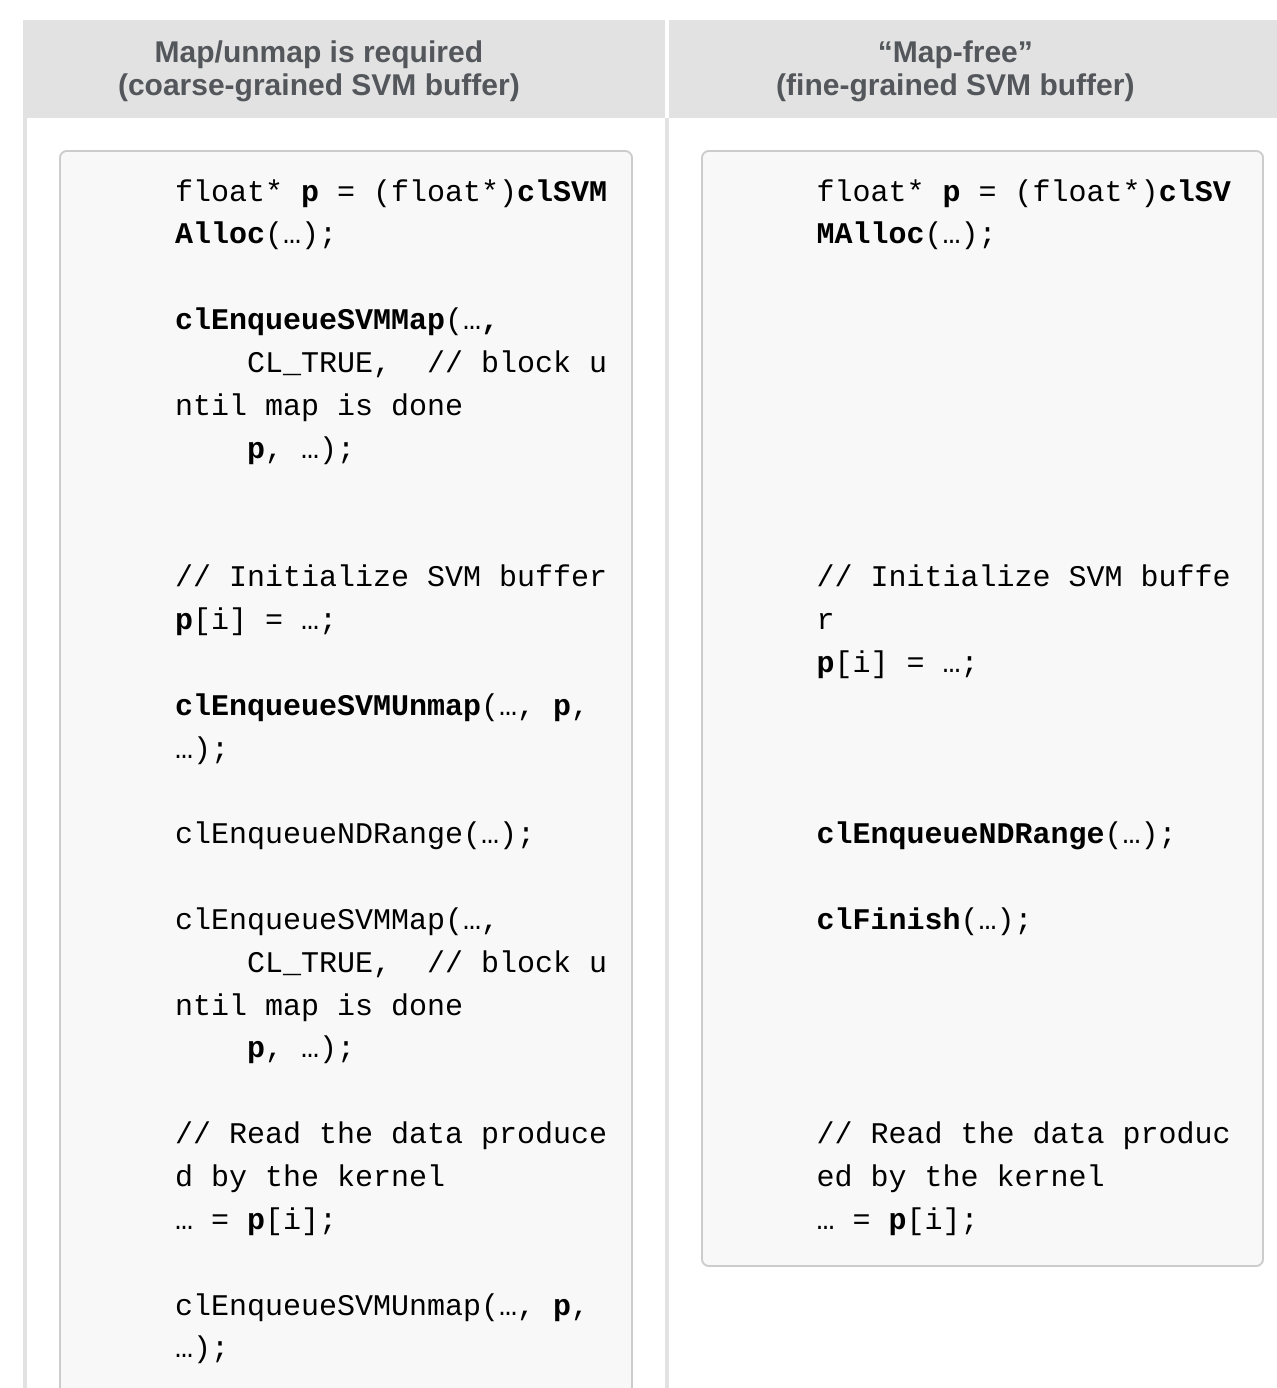The image size is (1277, 1388).
Task: Click second CL_TRUE argument after clEnqueueNDRange
Action: click(310, 963)
